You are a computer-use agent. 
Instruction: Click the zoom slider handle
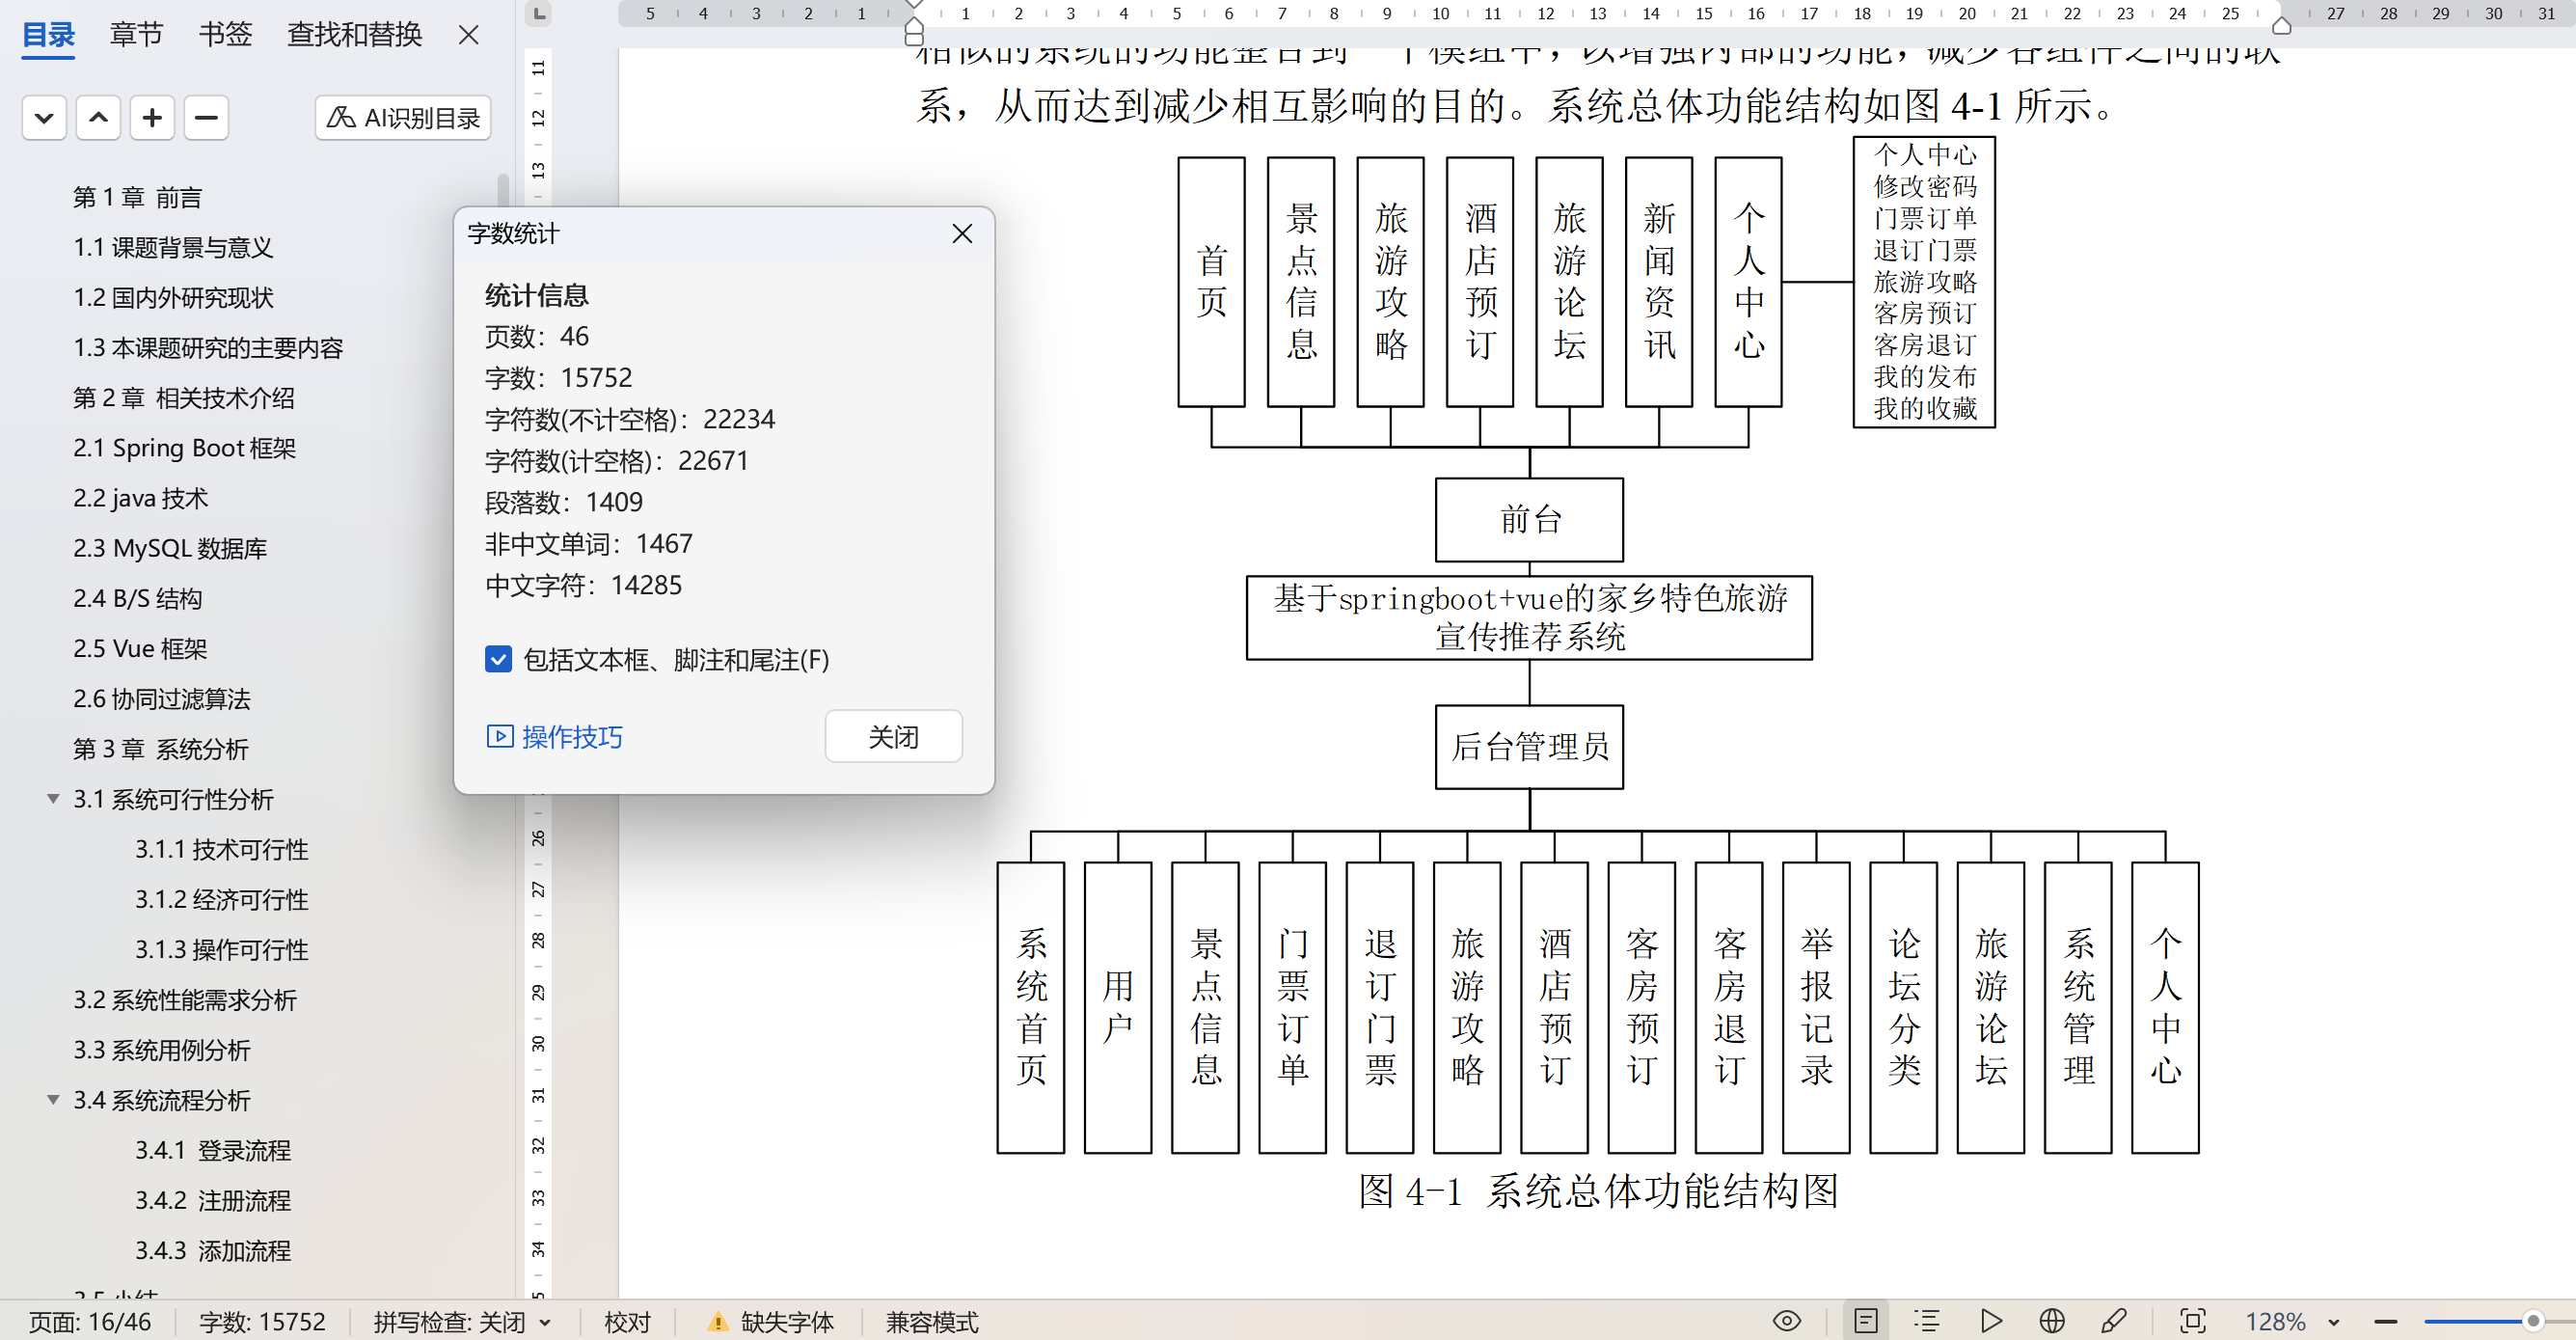[x=2532, y=1321]
